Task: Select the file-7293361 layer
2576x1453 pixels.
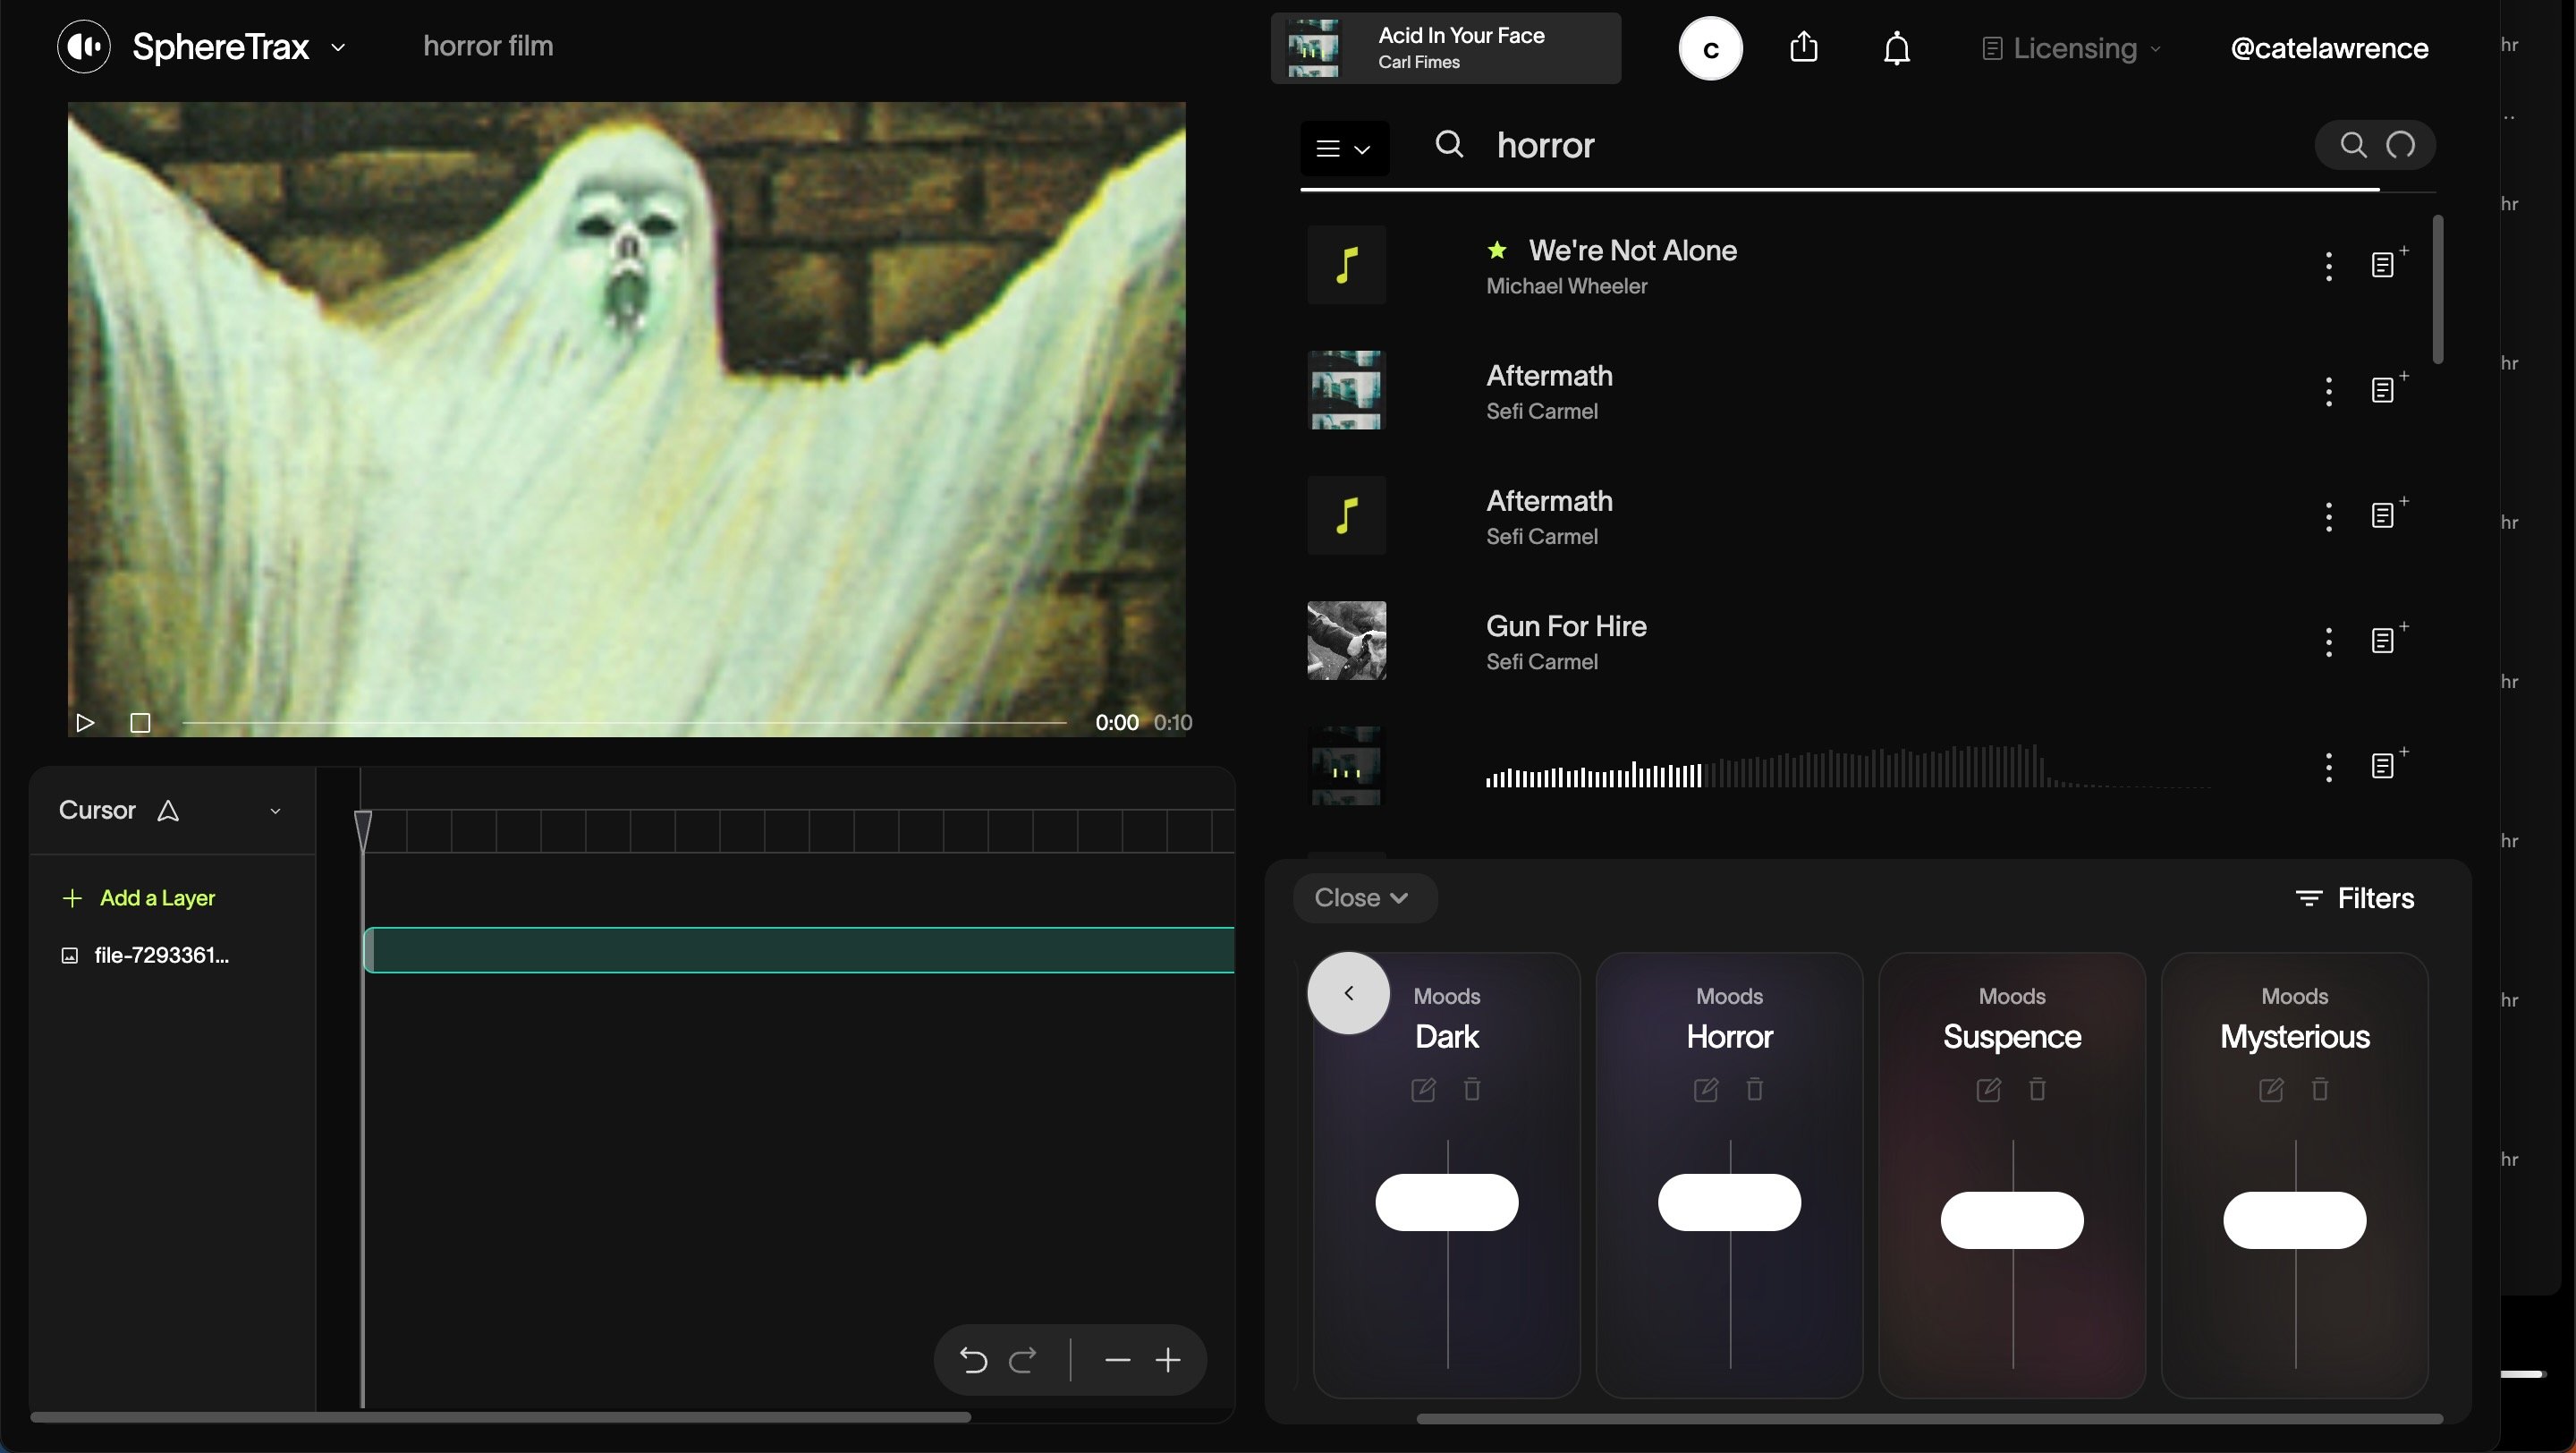Action: click(146, 955)
